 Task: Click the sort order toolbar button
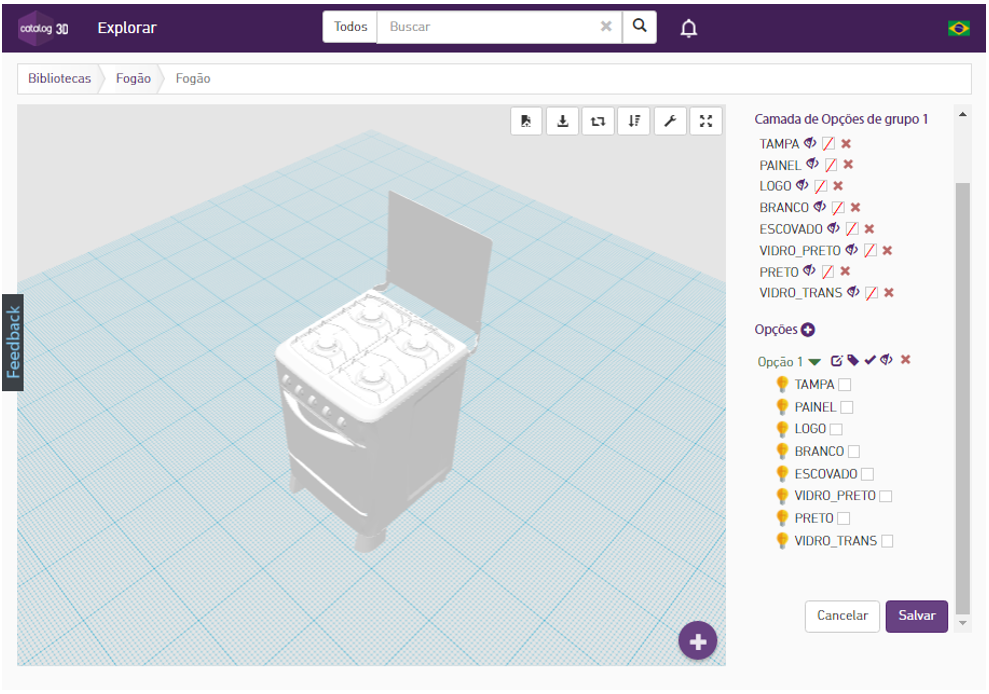(x=634, y=121)
